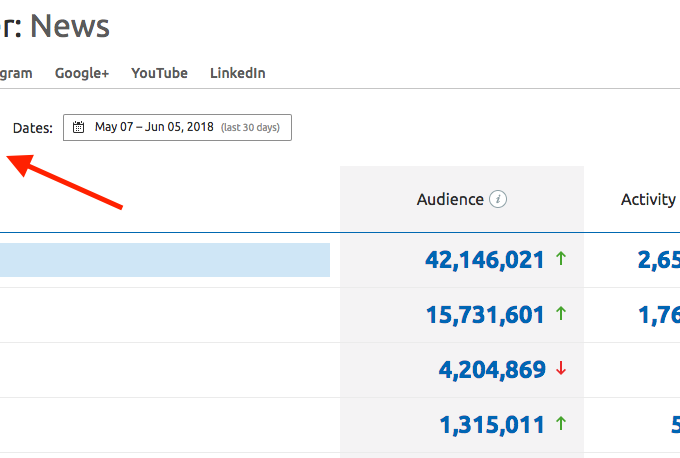The height and width of the screenshot is (458, 680).
Task: Select the partially visible Instagram tab
Action: tap(16, 73)
